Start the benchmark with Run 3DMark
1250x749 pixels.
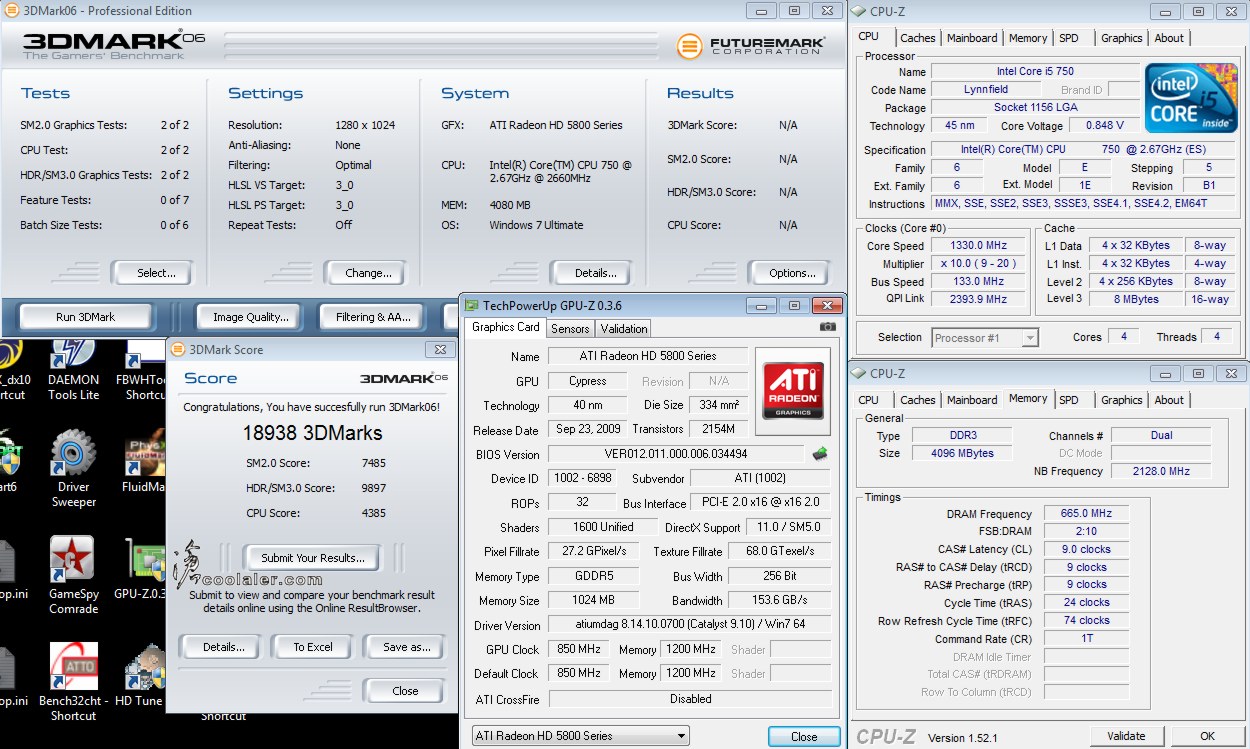[85, 317]
